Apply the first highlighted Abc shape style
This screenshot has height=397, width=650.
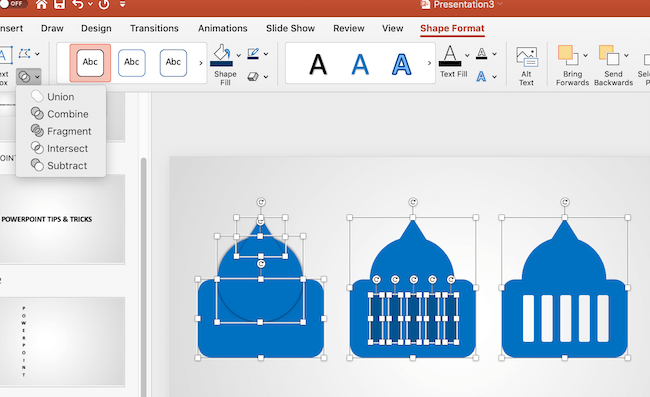(90, 63)
